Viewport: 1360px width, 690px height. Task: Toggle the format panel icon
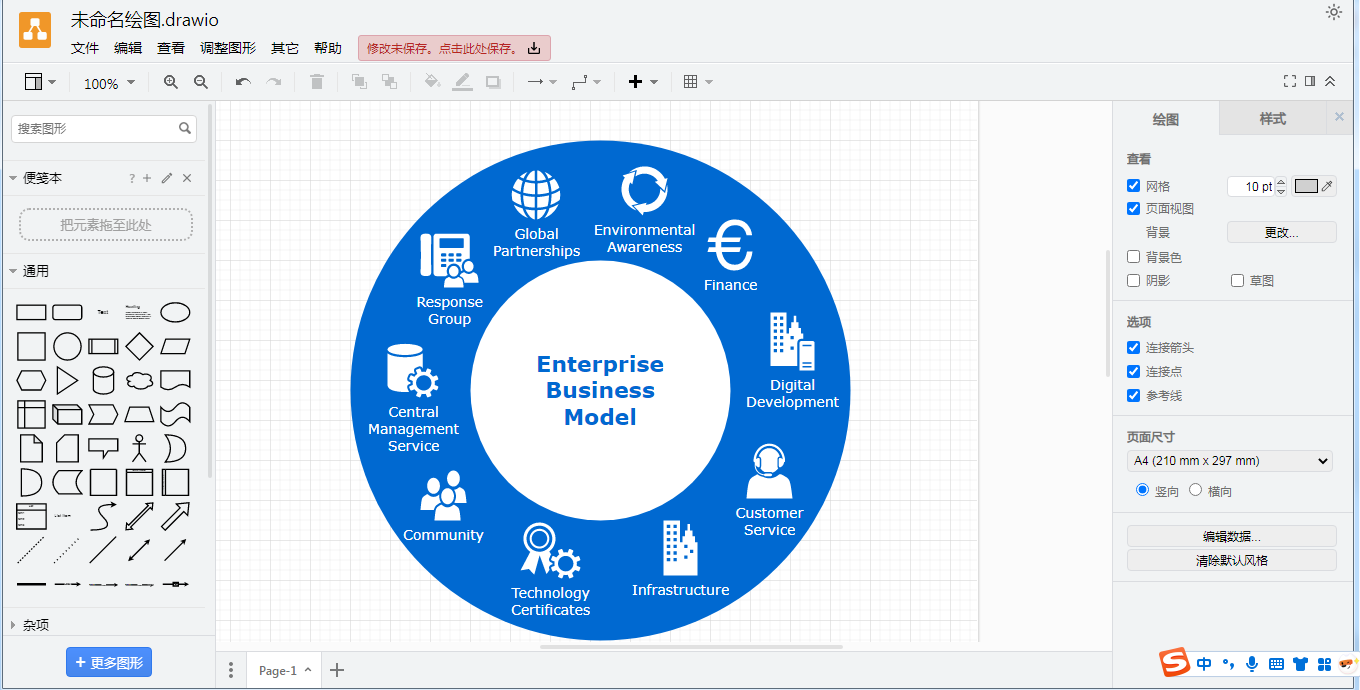[1310, 82]
